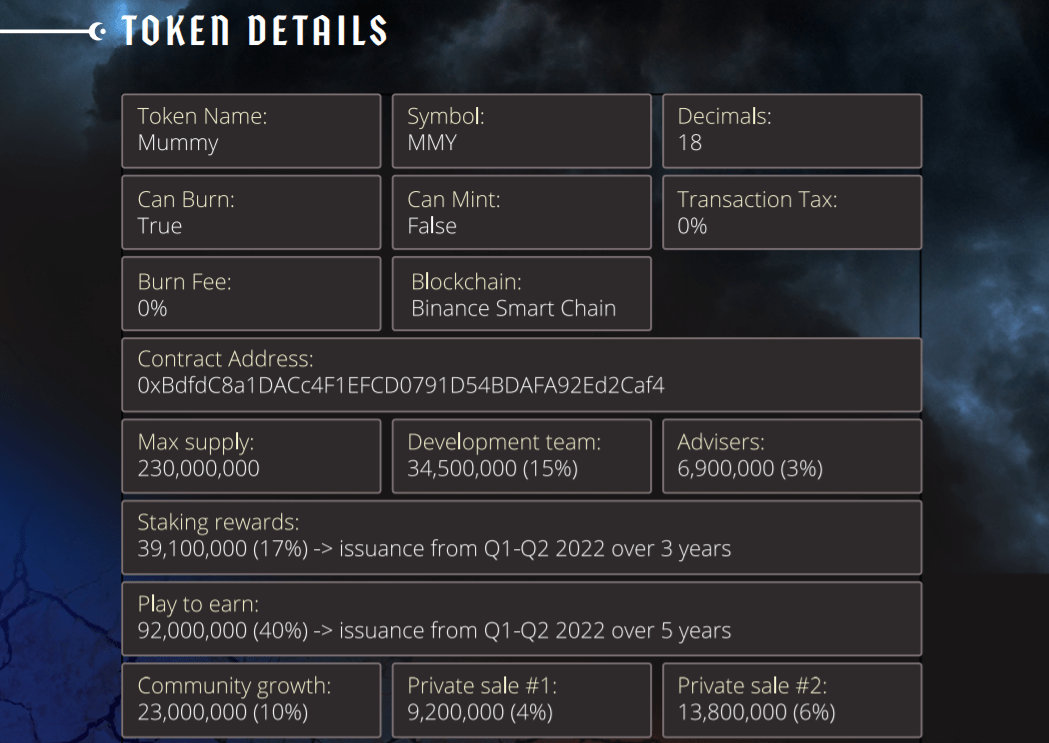Click the Contract Address label

226,359
